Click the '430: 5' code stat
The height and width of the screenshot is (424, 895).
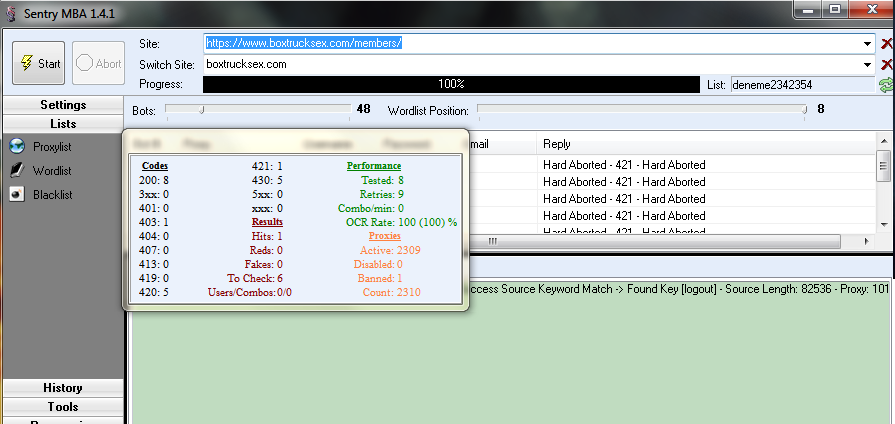click(x=267, y=180)
